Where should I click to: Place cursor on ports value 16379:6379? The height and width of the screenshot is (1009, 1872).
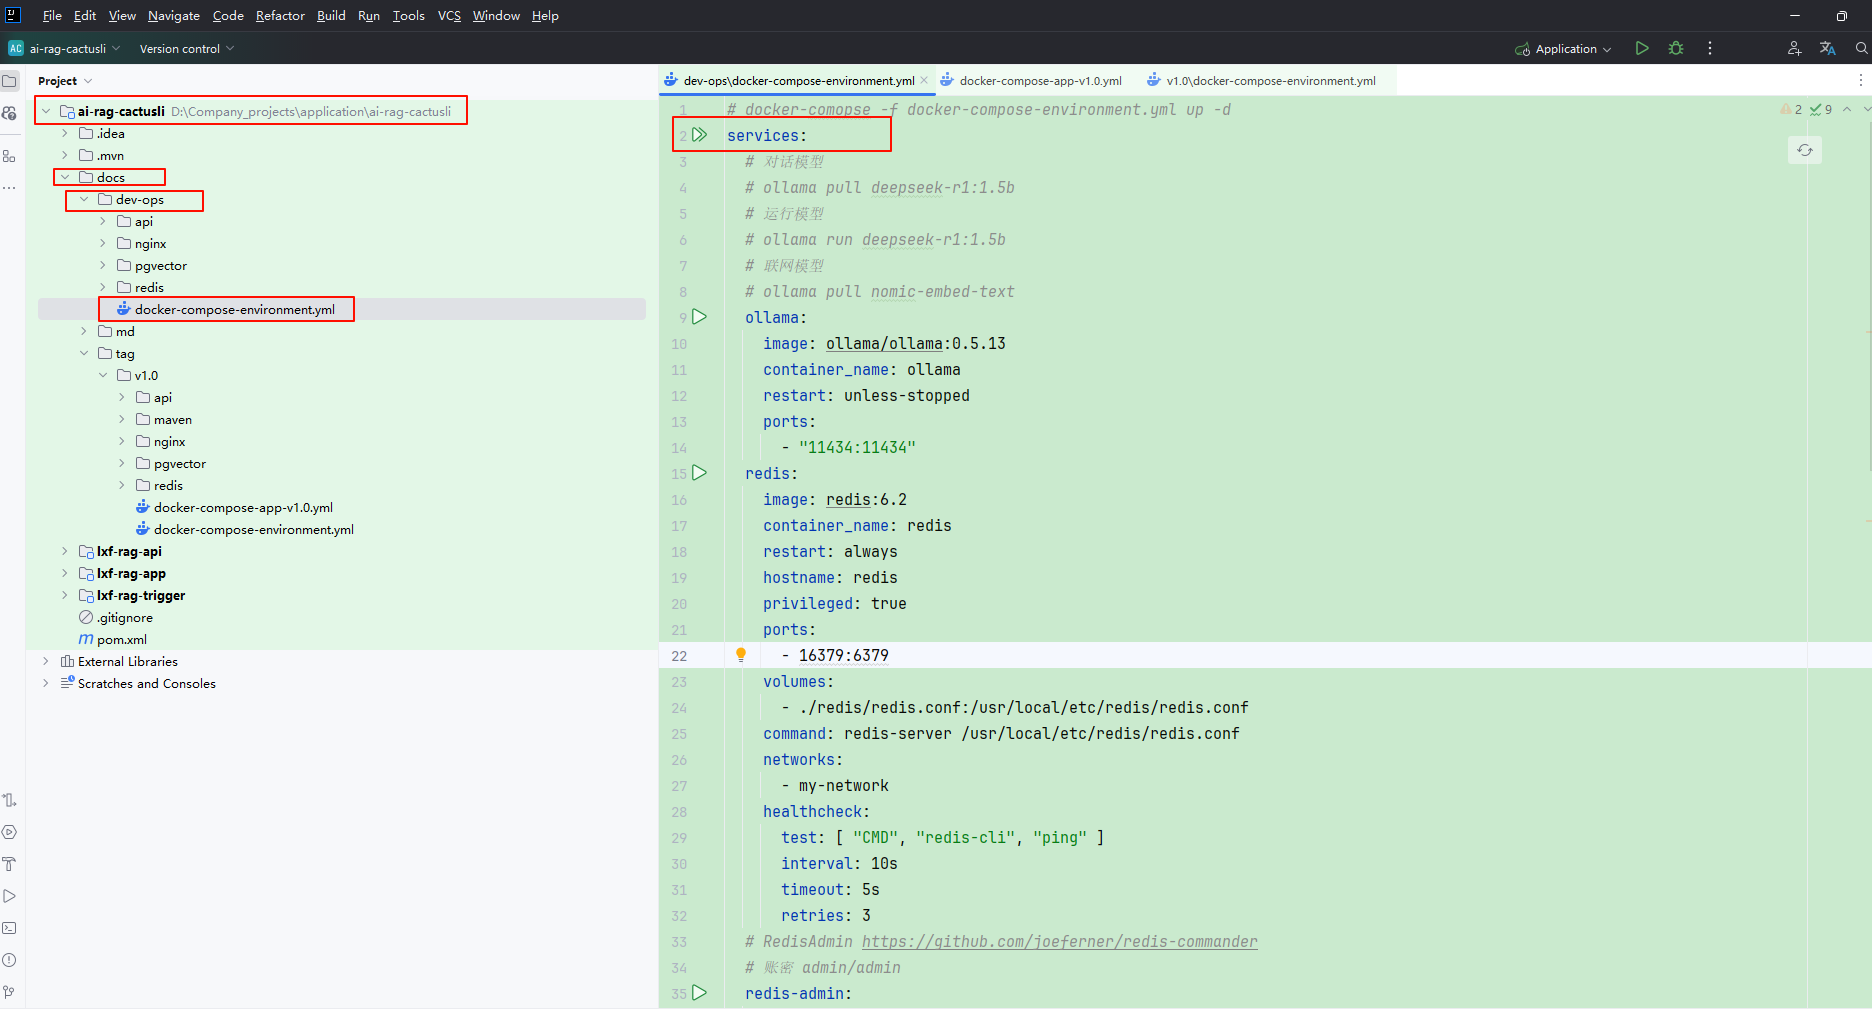pos(843,655)
